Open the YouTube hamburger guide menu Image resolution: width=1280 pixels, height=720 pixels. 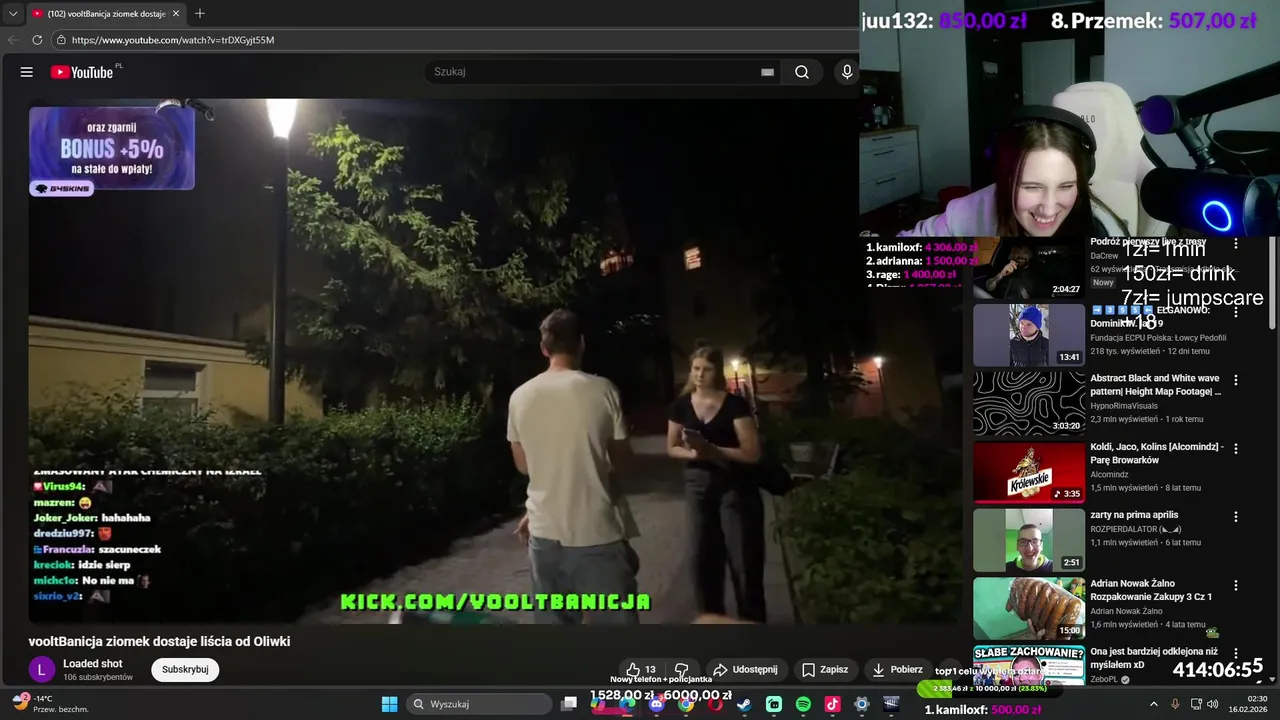point(27,72)
